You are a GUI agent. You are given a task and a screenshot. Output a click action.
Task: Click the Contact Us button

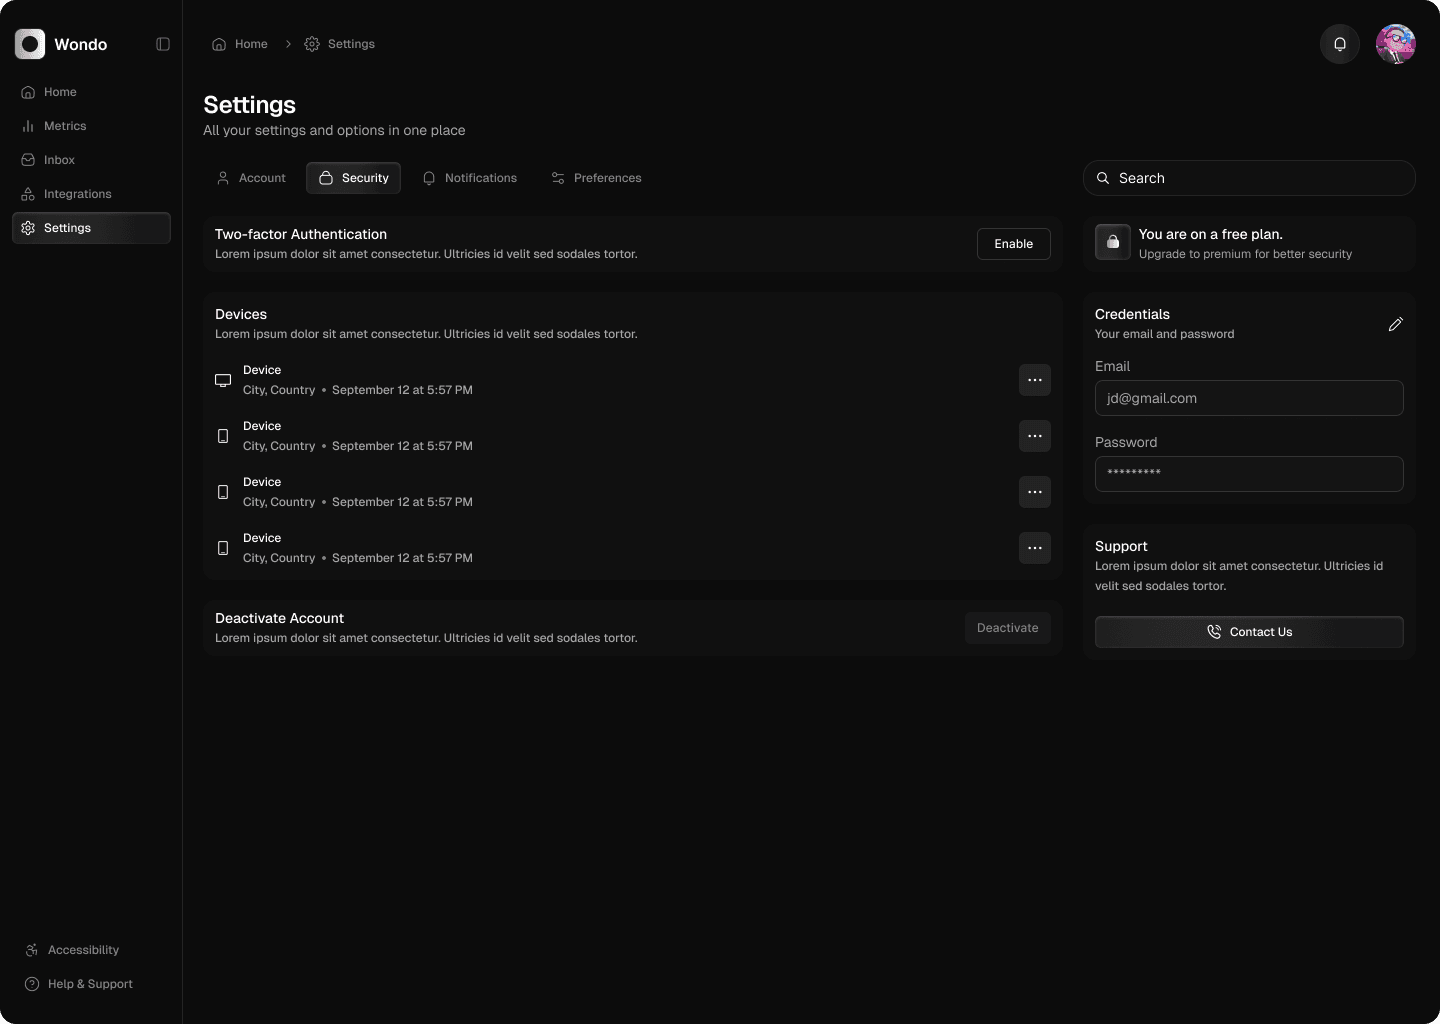pos(1248,632)
